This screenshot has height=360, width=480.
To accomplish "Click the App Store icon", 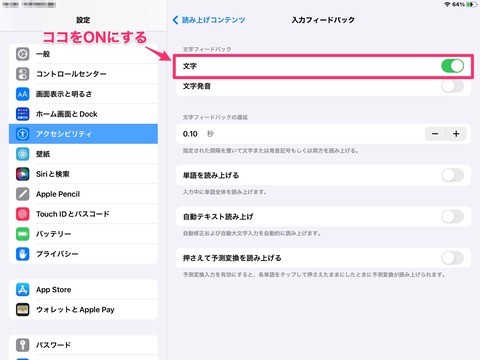I will tap(23, 290).
